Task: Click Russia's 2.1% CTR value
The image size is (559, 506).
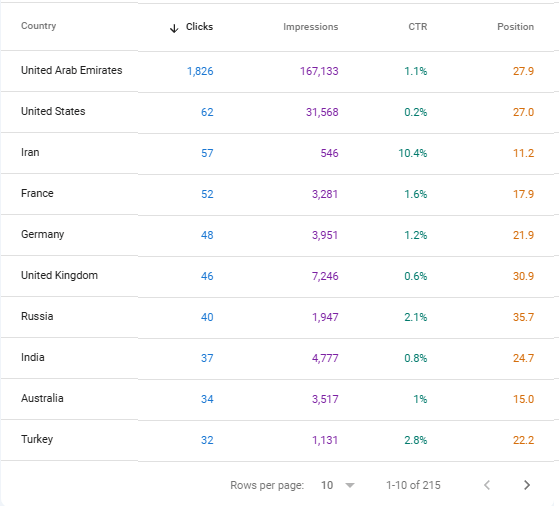Action: coord(416,317)
